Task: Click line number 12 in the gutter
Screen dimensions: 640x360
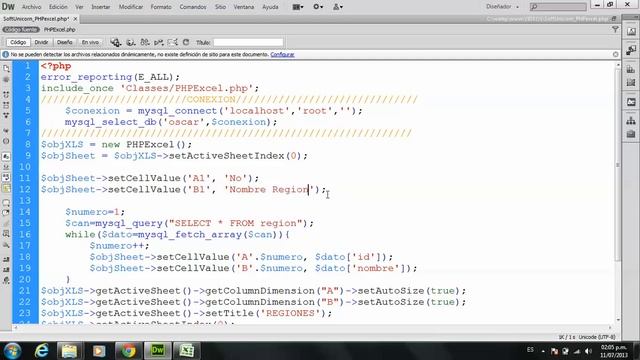Action: [x=25, y=189]
